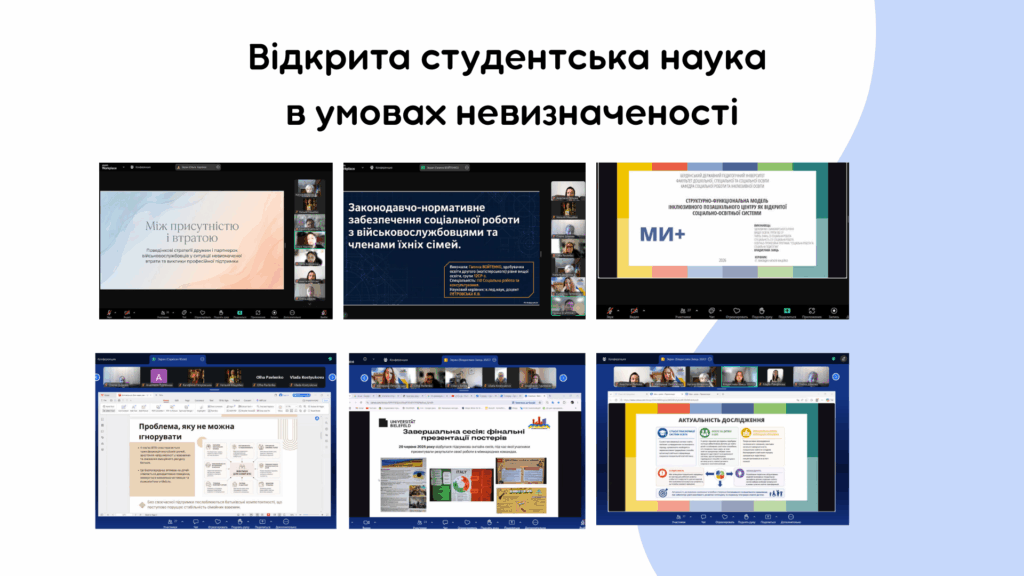The width and height of the screenshot is (1024, 576).
Task: Click muted microphone icon in 'МИ+' screenshot
Action: (611, 311)
